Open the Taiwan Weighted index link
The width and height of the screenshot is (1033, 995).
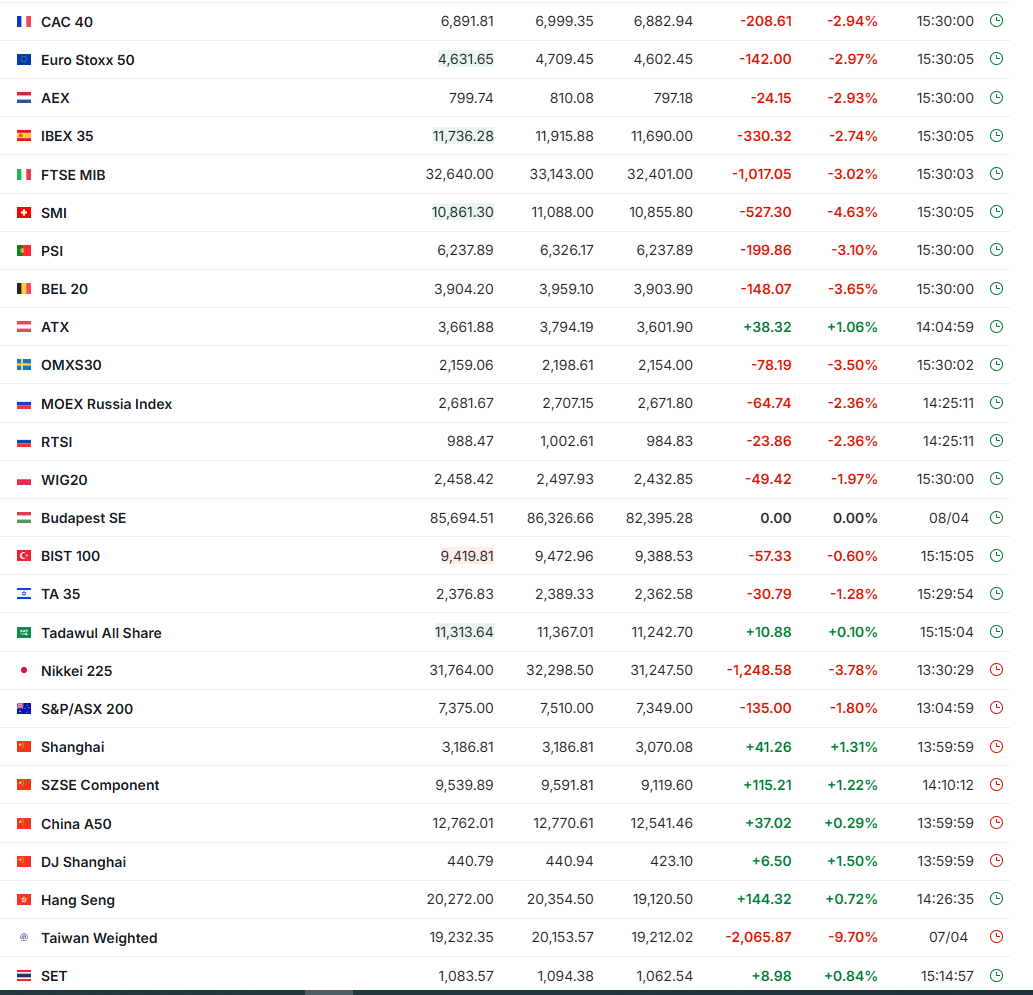[99, 938]
